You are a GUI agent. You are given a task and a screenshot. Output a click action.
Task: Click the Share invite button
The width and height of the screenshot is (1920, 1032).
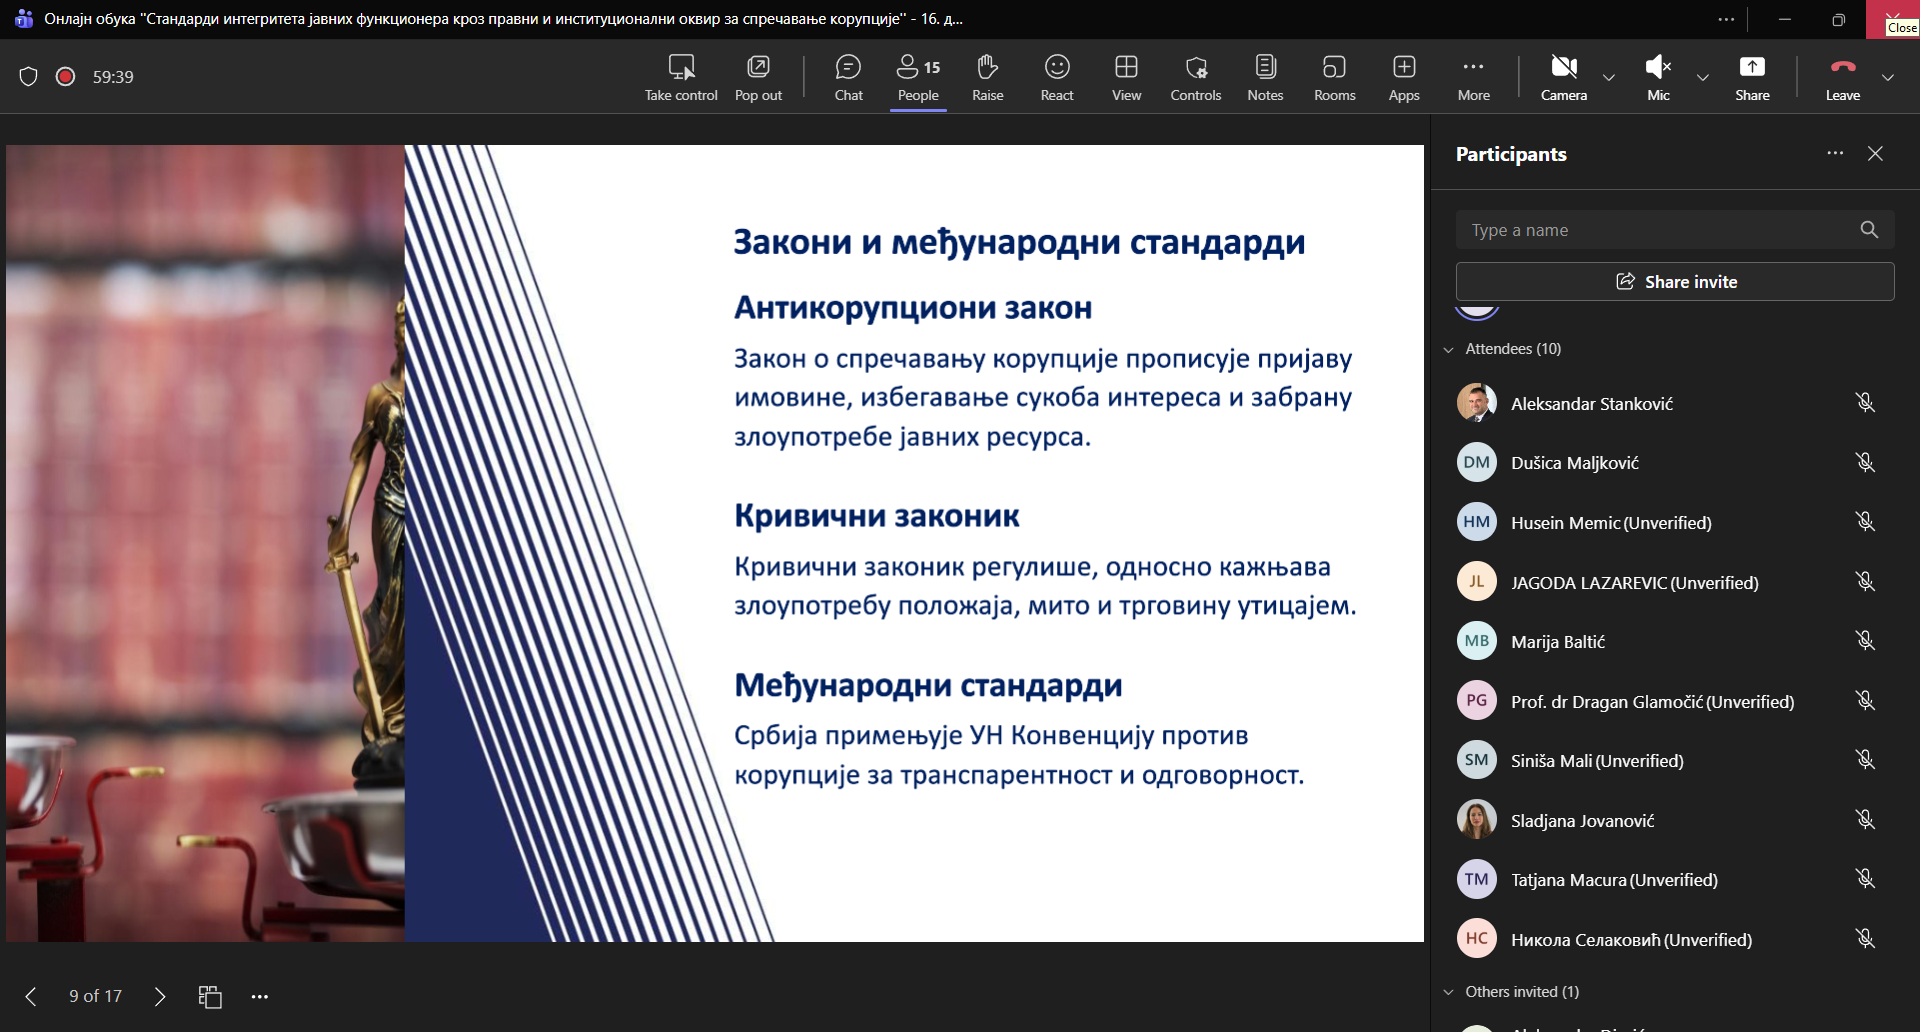point(1675,282)
